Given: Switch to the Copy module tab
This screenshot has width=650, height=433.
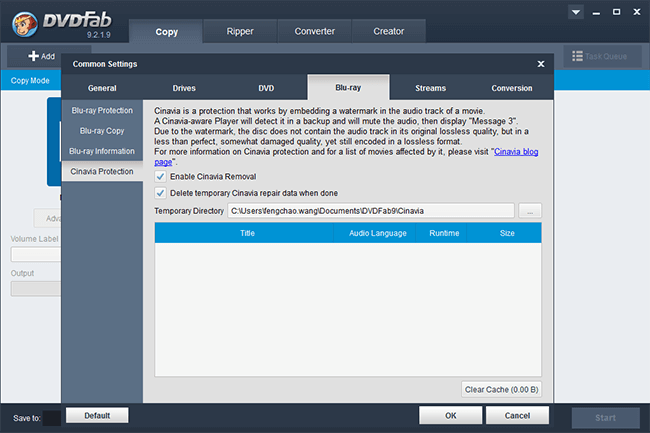Looking at the screenshot, I should tap(166, 31).
